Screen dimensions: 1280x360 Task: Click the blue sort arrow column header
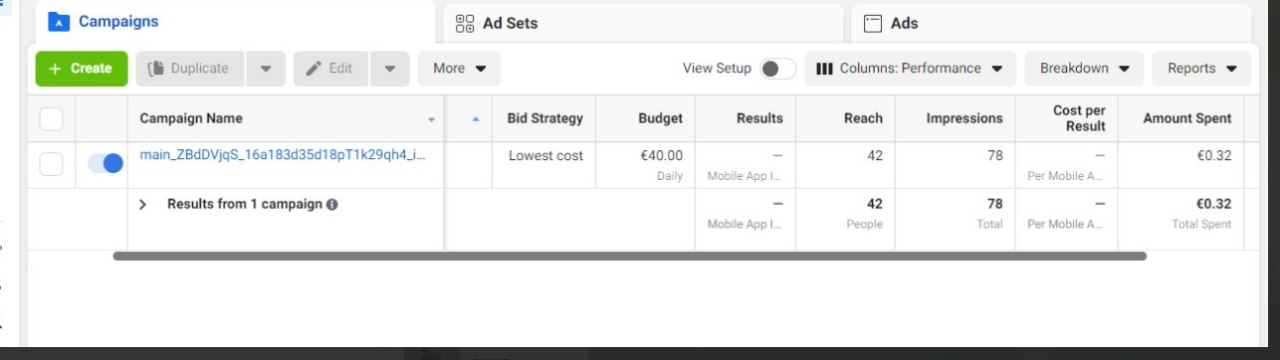(x=475, y=119)
